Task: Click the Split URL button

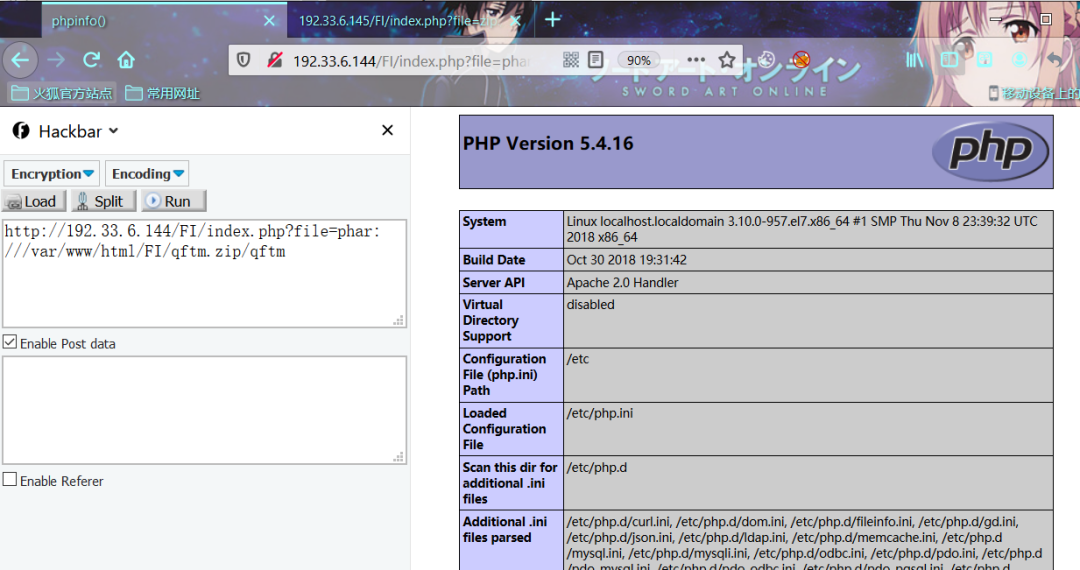Action: tap(103, 201)
